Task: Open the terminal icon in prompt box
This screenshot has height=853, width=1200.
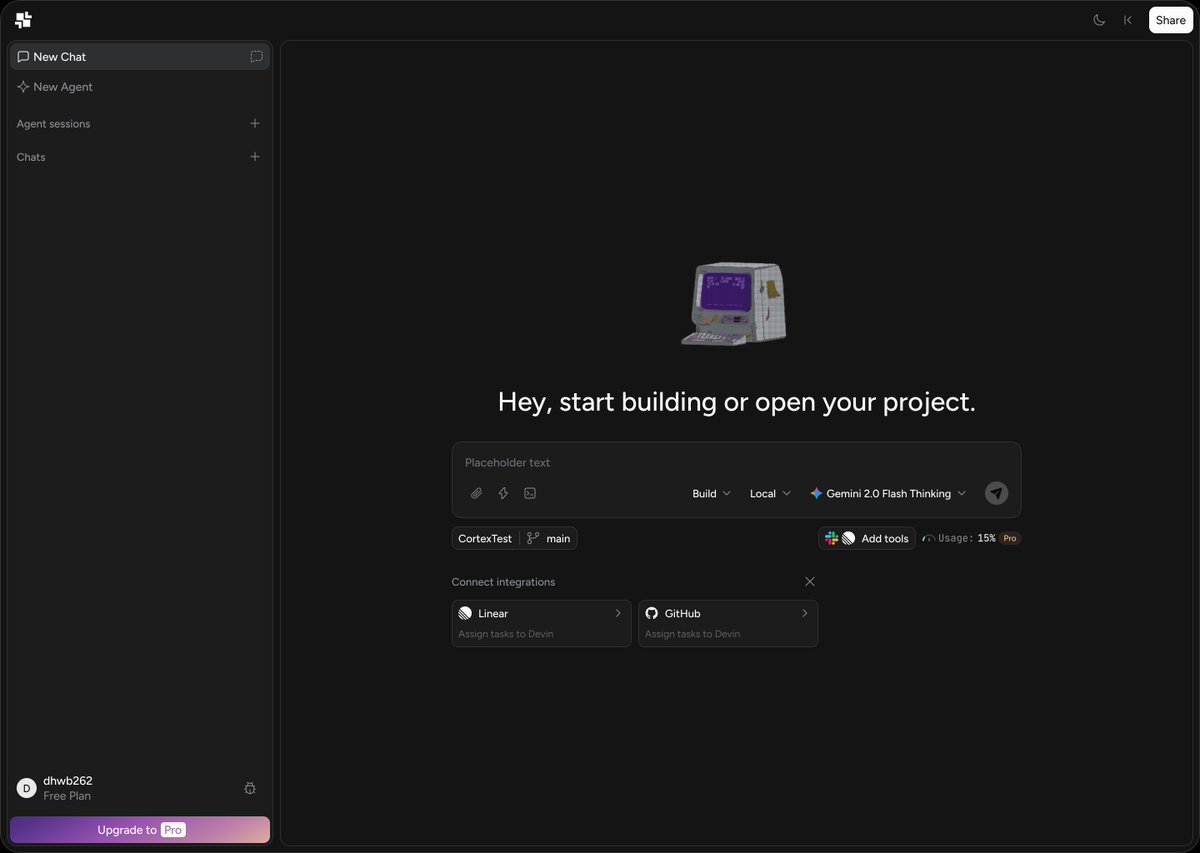Action: click(530, 493)
